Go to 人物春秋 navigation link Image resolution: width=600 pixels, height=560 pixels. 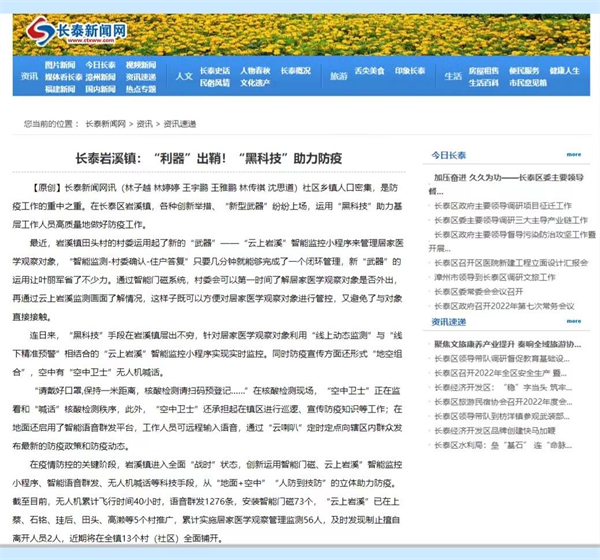click(255, 71)
